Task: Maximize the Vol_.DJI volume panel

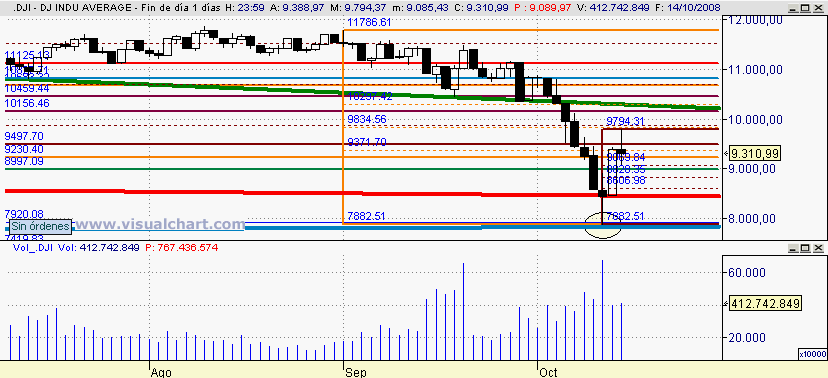Action: click(x=805, y=248)
